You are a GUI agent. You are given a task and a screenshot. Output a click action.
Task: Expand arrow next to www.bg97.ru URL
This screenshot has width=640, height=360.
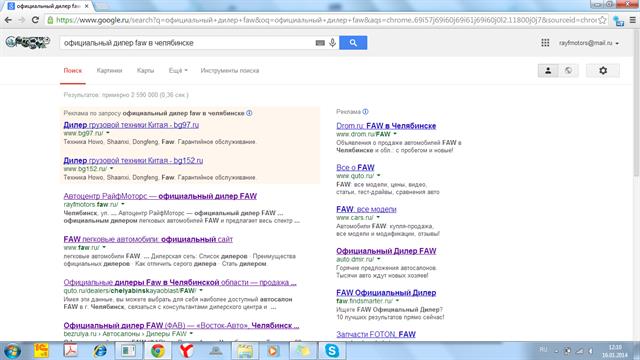(x=108, y=133)
